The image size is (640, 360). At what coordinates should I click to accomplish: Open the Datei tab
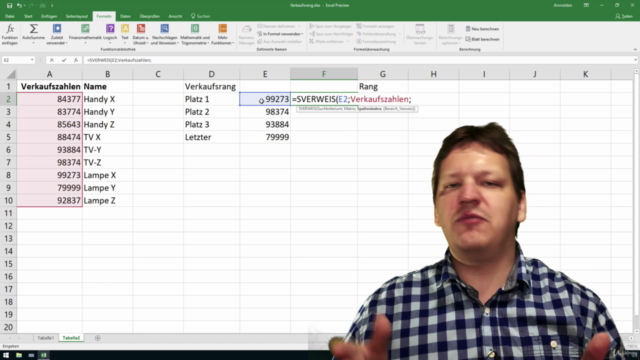coord(9,16)
